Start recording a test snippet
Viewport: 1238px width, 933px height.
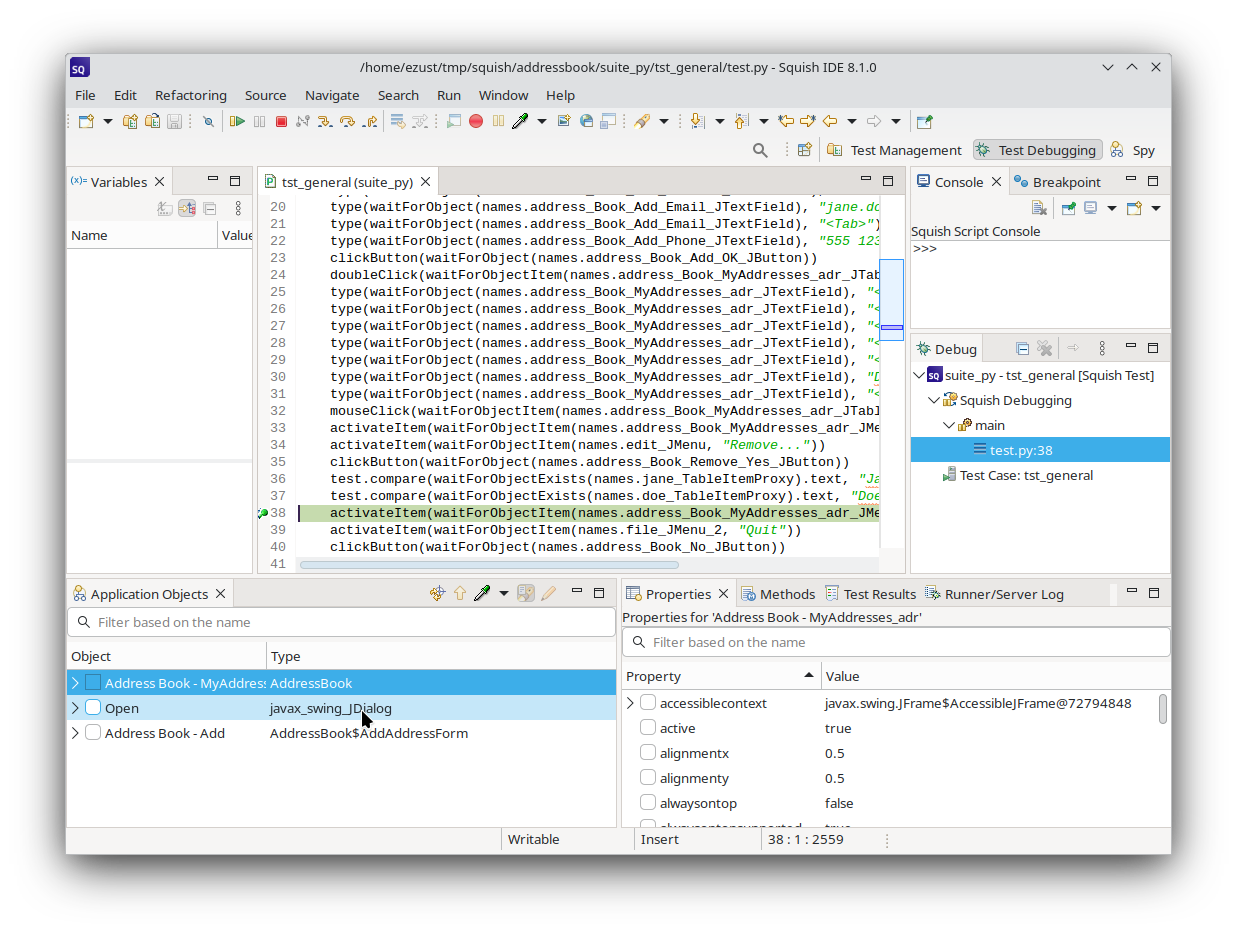coord(475,120)
